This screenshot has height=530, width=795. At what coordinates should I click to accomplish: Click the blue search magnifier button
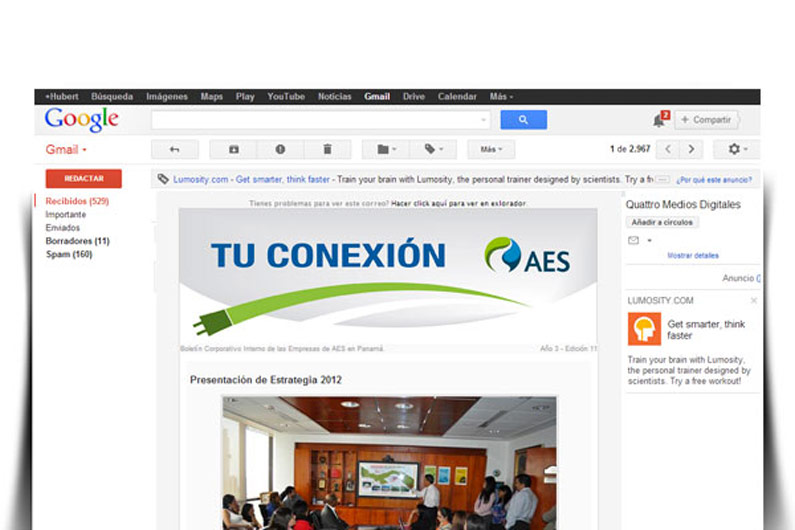pos(523,120)
